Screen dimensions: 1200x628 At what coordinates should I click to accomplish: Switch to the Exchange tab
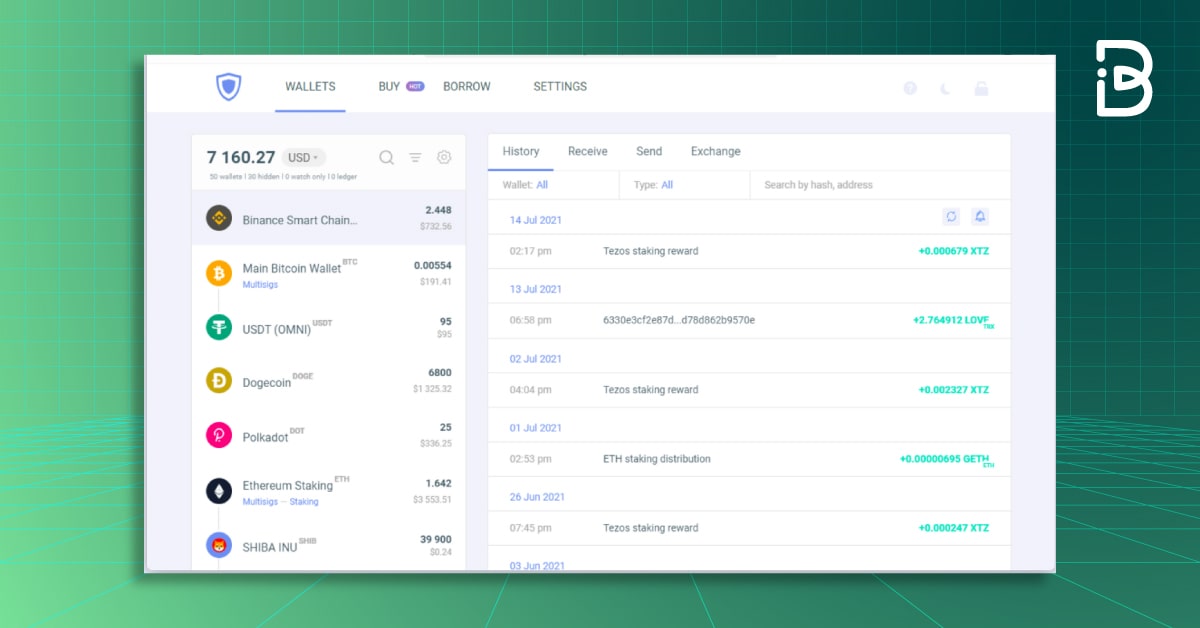(715, 151)
